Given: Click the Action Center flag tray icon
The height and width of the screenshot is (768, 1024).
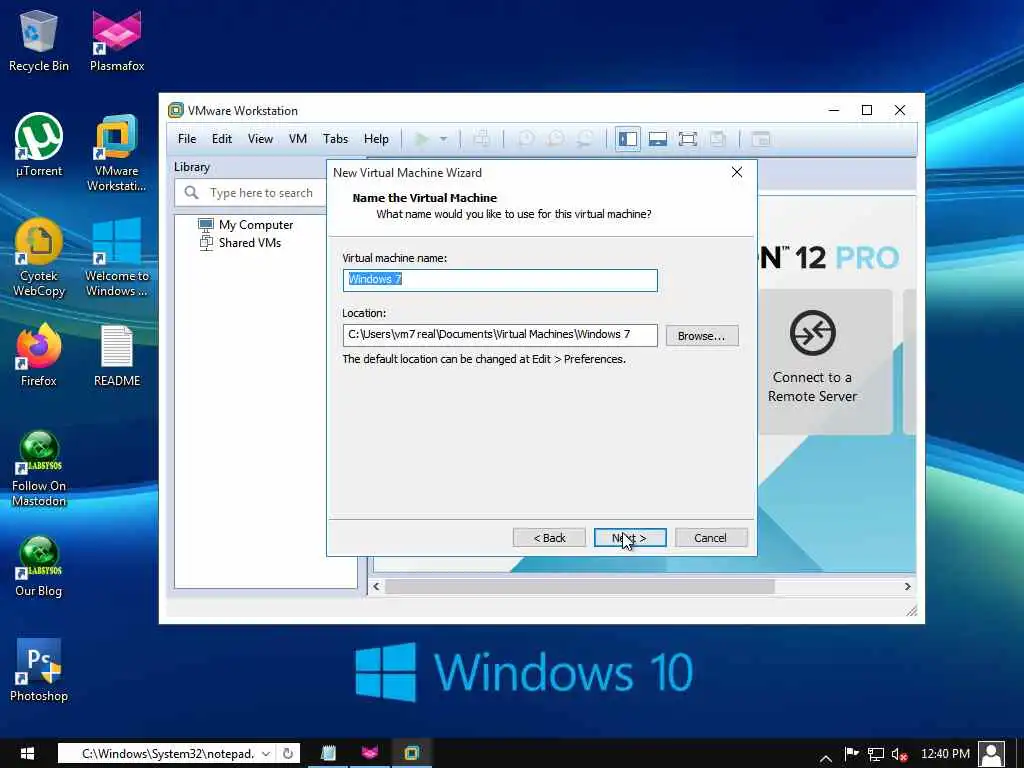Looking at the screenshot, I should click(x=852, y=755).
